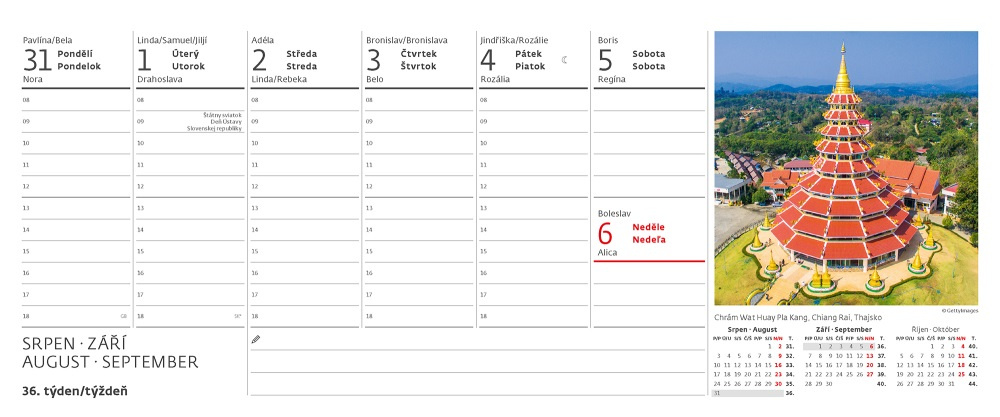Click the 18 time slot on Friday
Viewport: 1000px width, 417px height.
pos(534,316)
